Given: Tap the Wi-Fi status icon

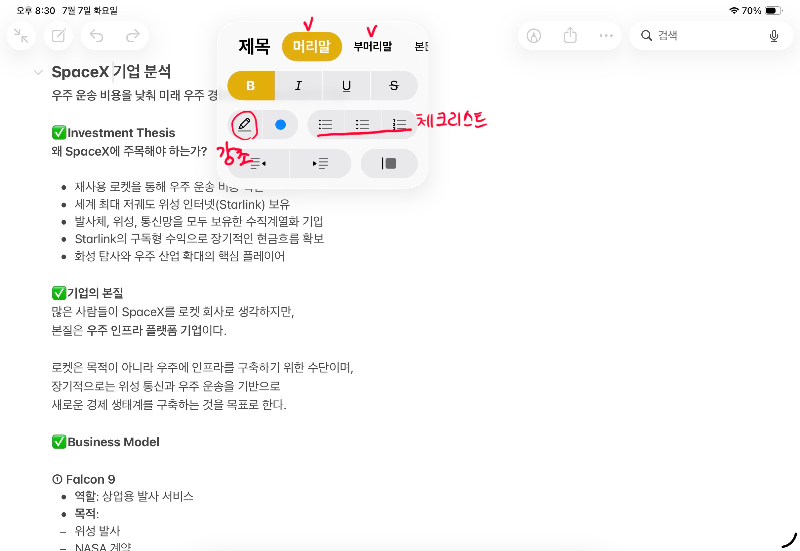Looking at the screenshot, I should pos(734,10).
